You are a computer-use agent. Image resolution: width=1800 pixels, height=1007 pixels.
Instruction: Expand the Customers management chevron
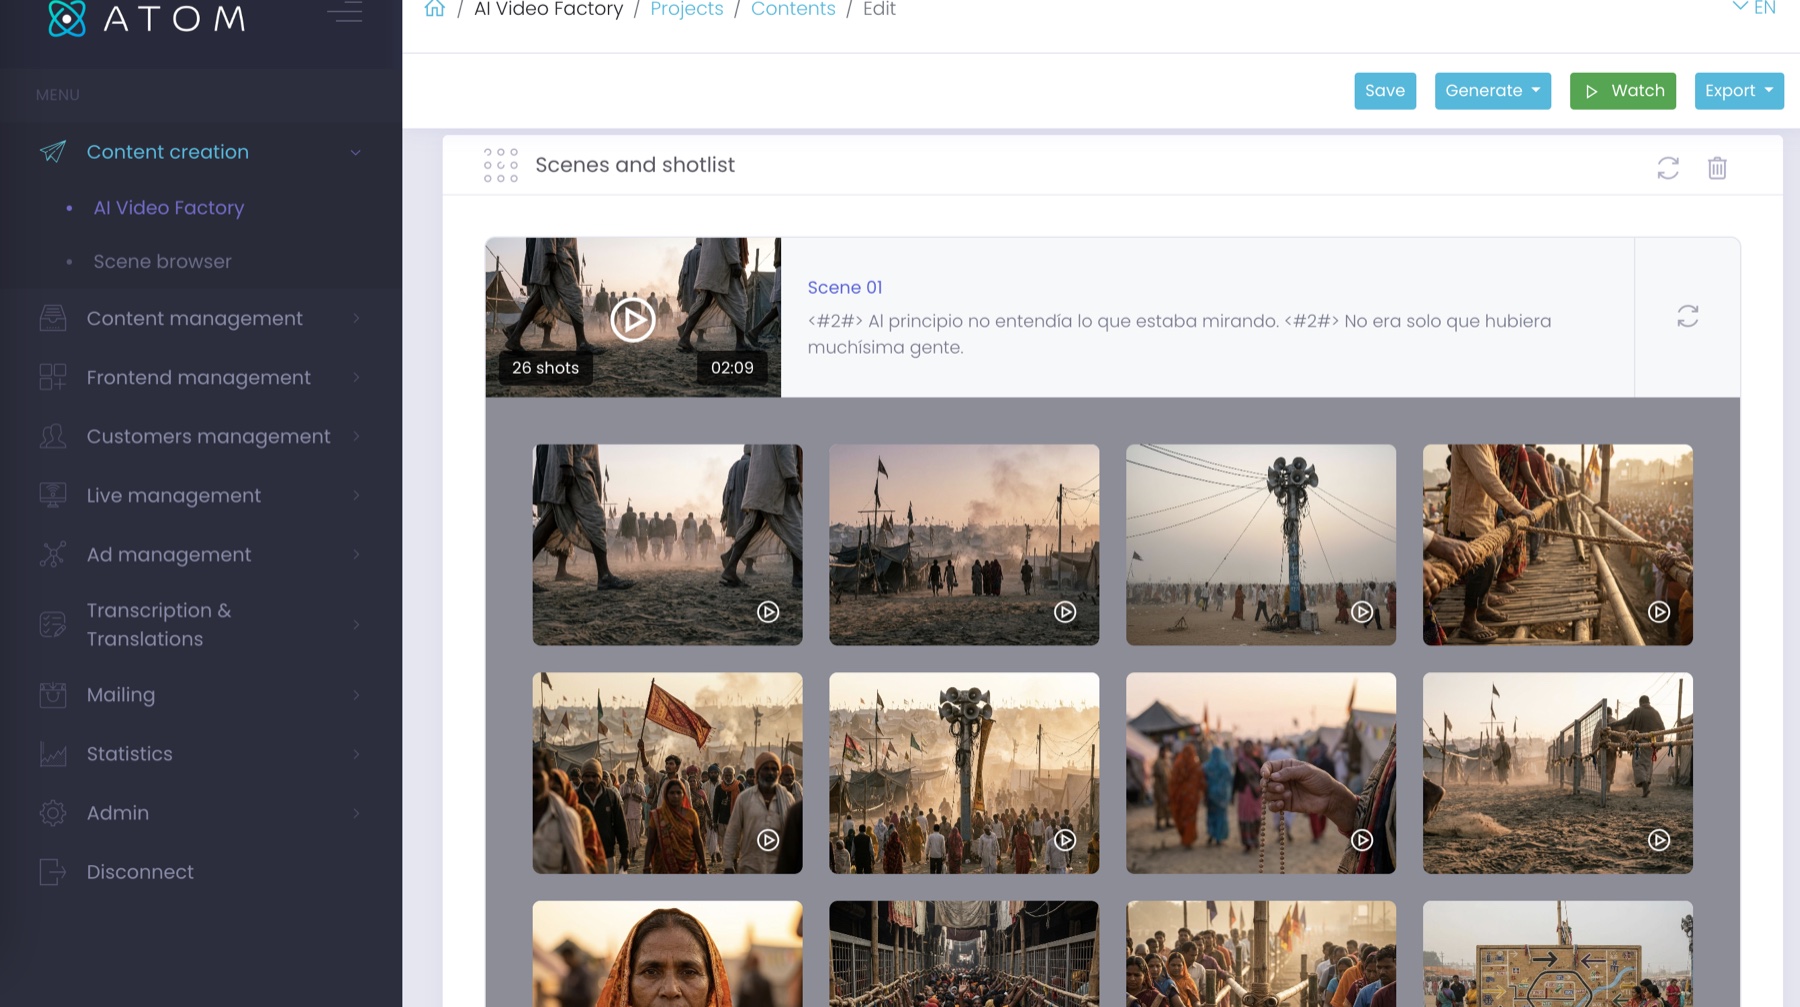[356, 437]
